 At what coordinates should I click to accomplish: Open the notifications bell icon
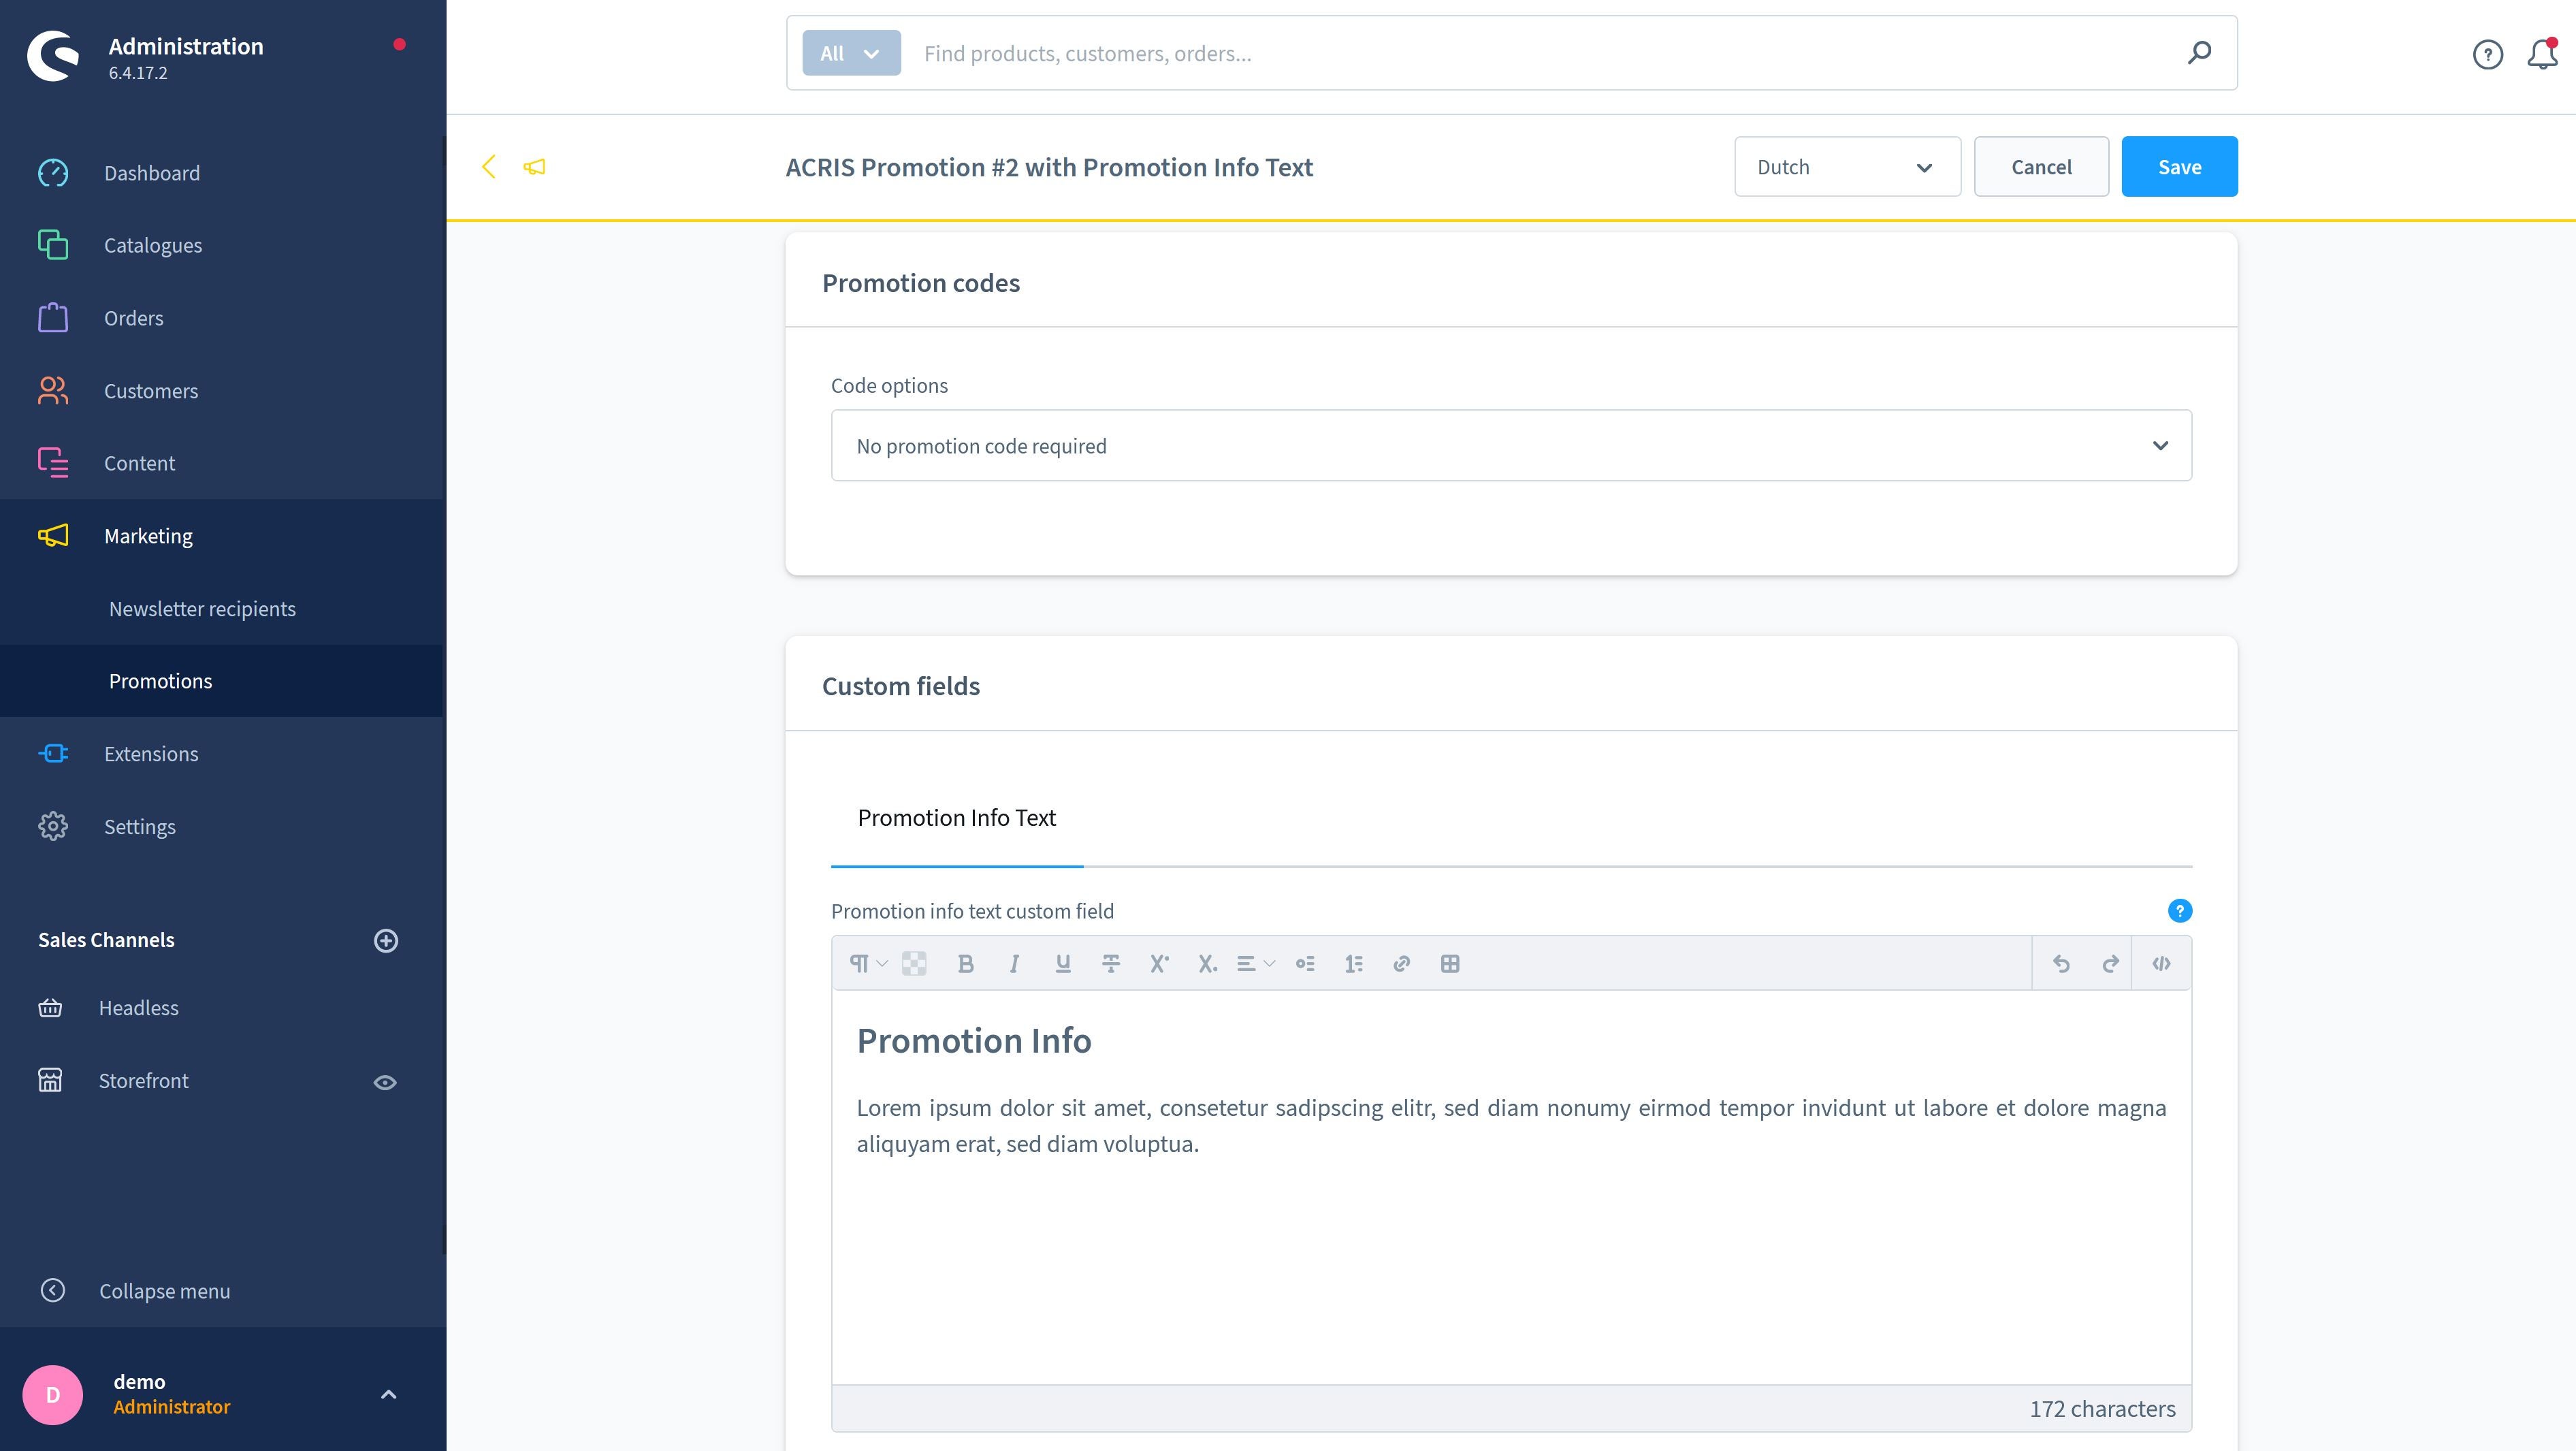point(2542,54)
